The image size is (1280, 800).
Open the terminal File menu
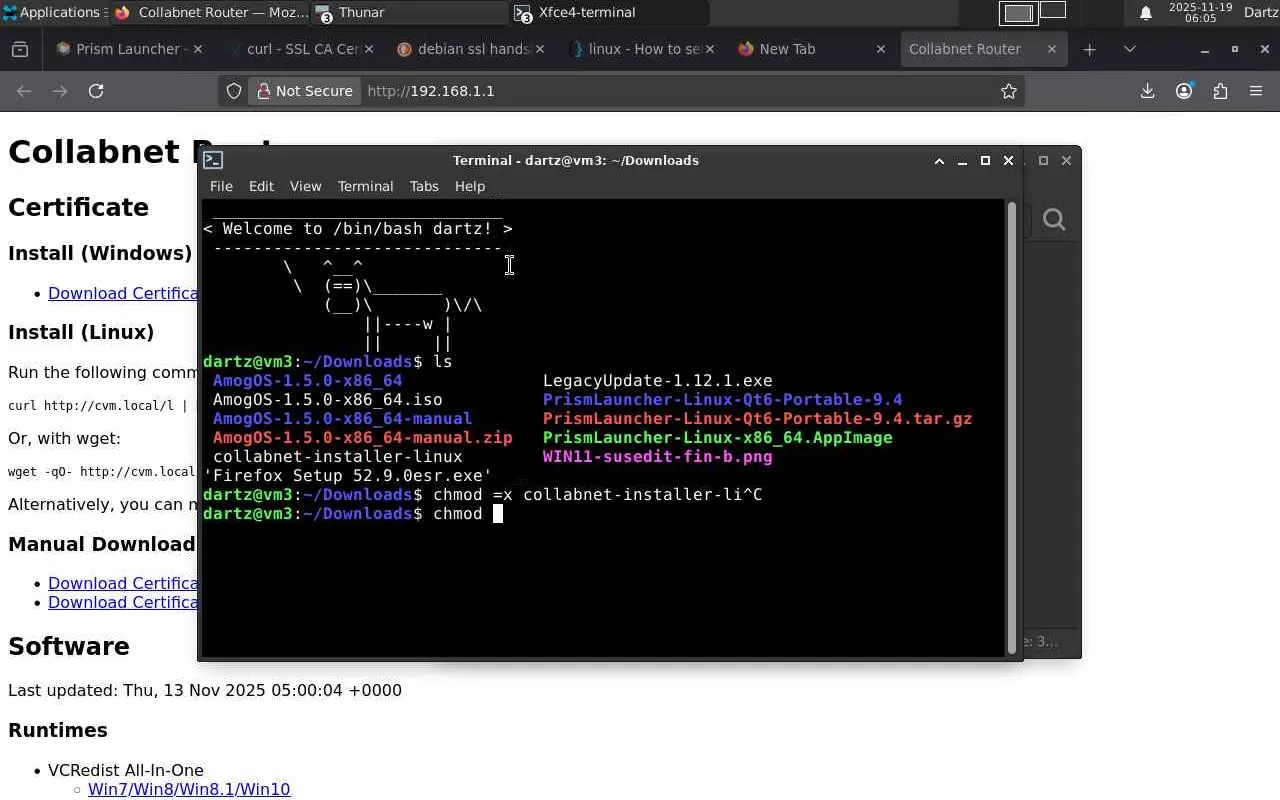coord(221,186)
